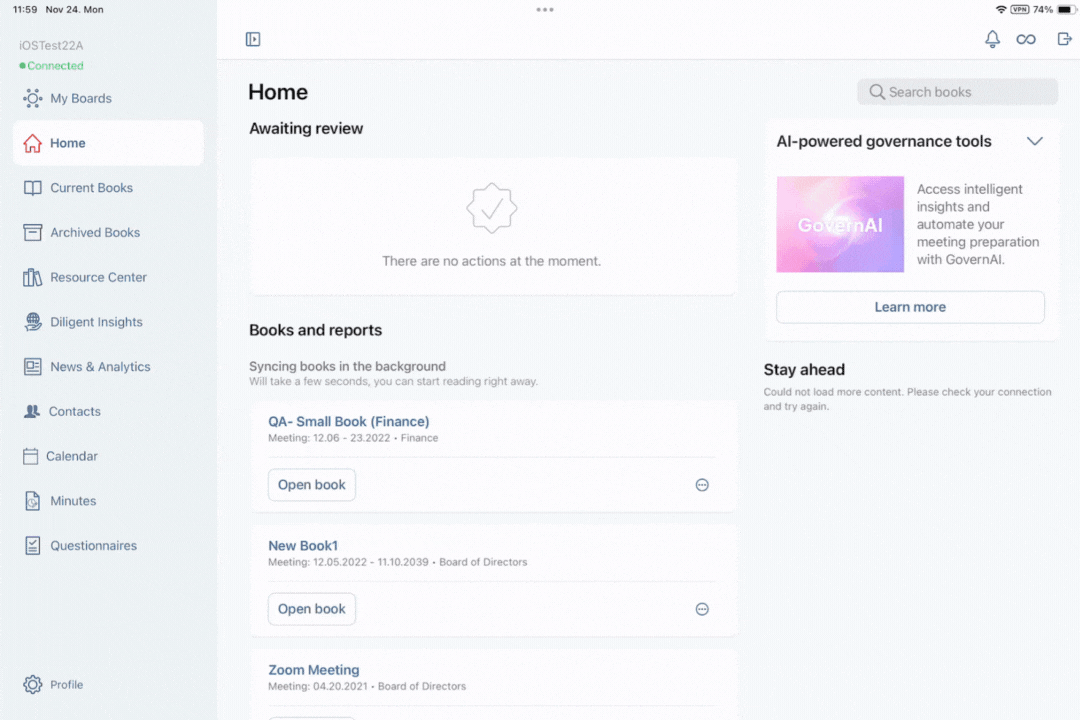
Task: Open the New Book1 title link
Action: 303,546
